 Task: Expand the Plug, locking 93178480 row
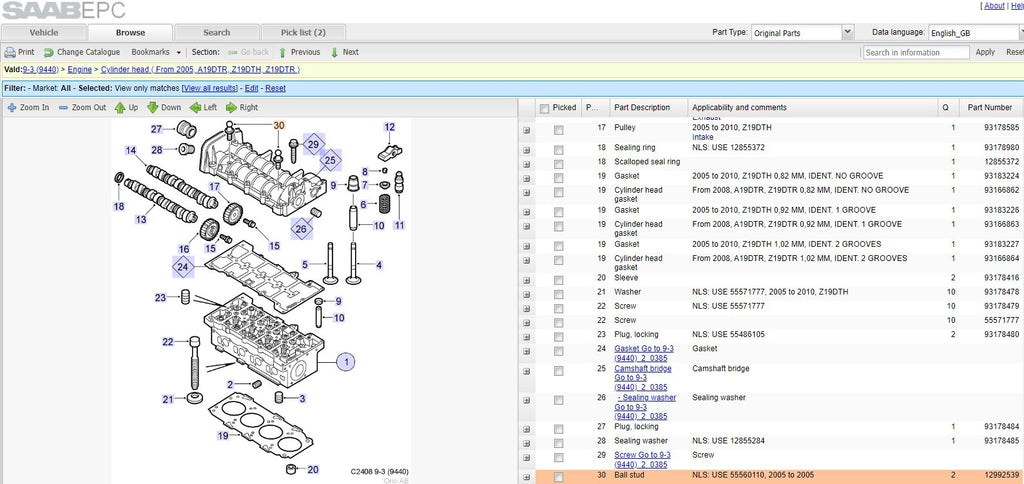(526, 337)
